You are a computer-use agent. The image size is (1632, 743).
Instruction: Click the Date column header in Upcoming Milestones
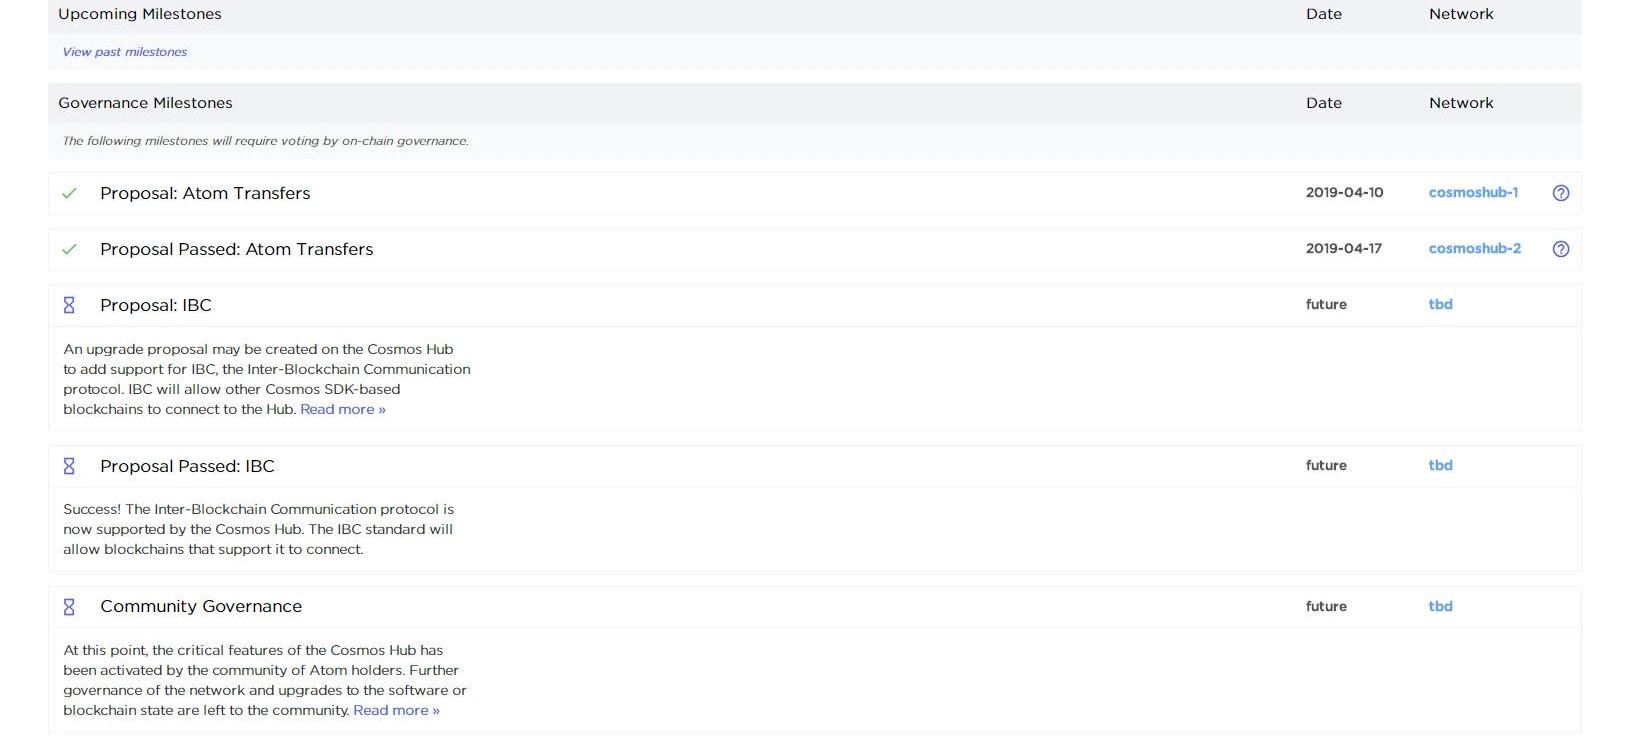pos(1324,14)
